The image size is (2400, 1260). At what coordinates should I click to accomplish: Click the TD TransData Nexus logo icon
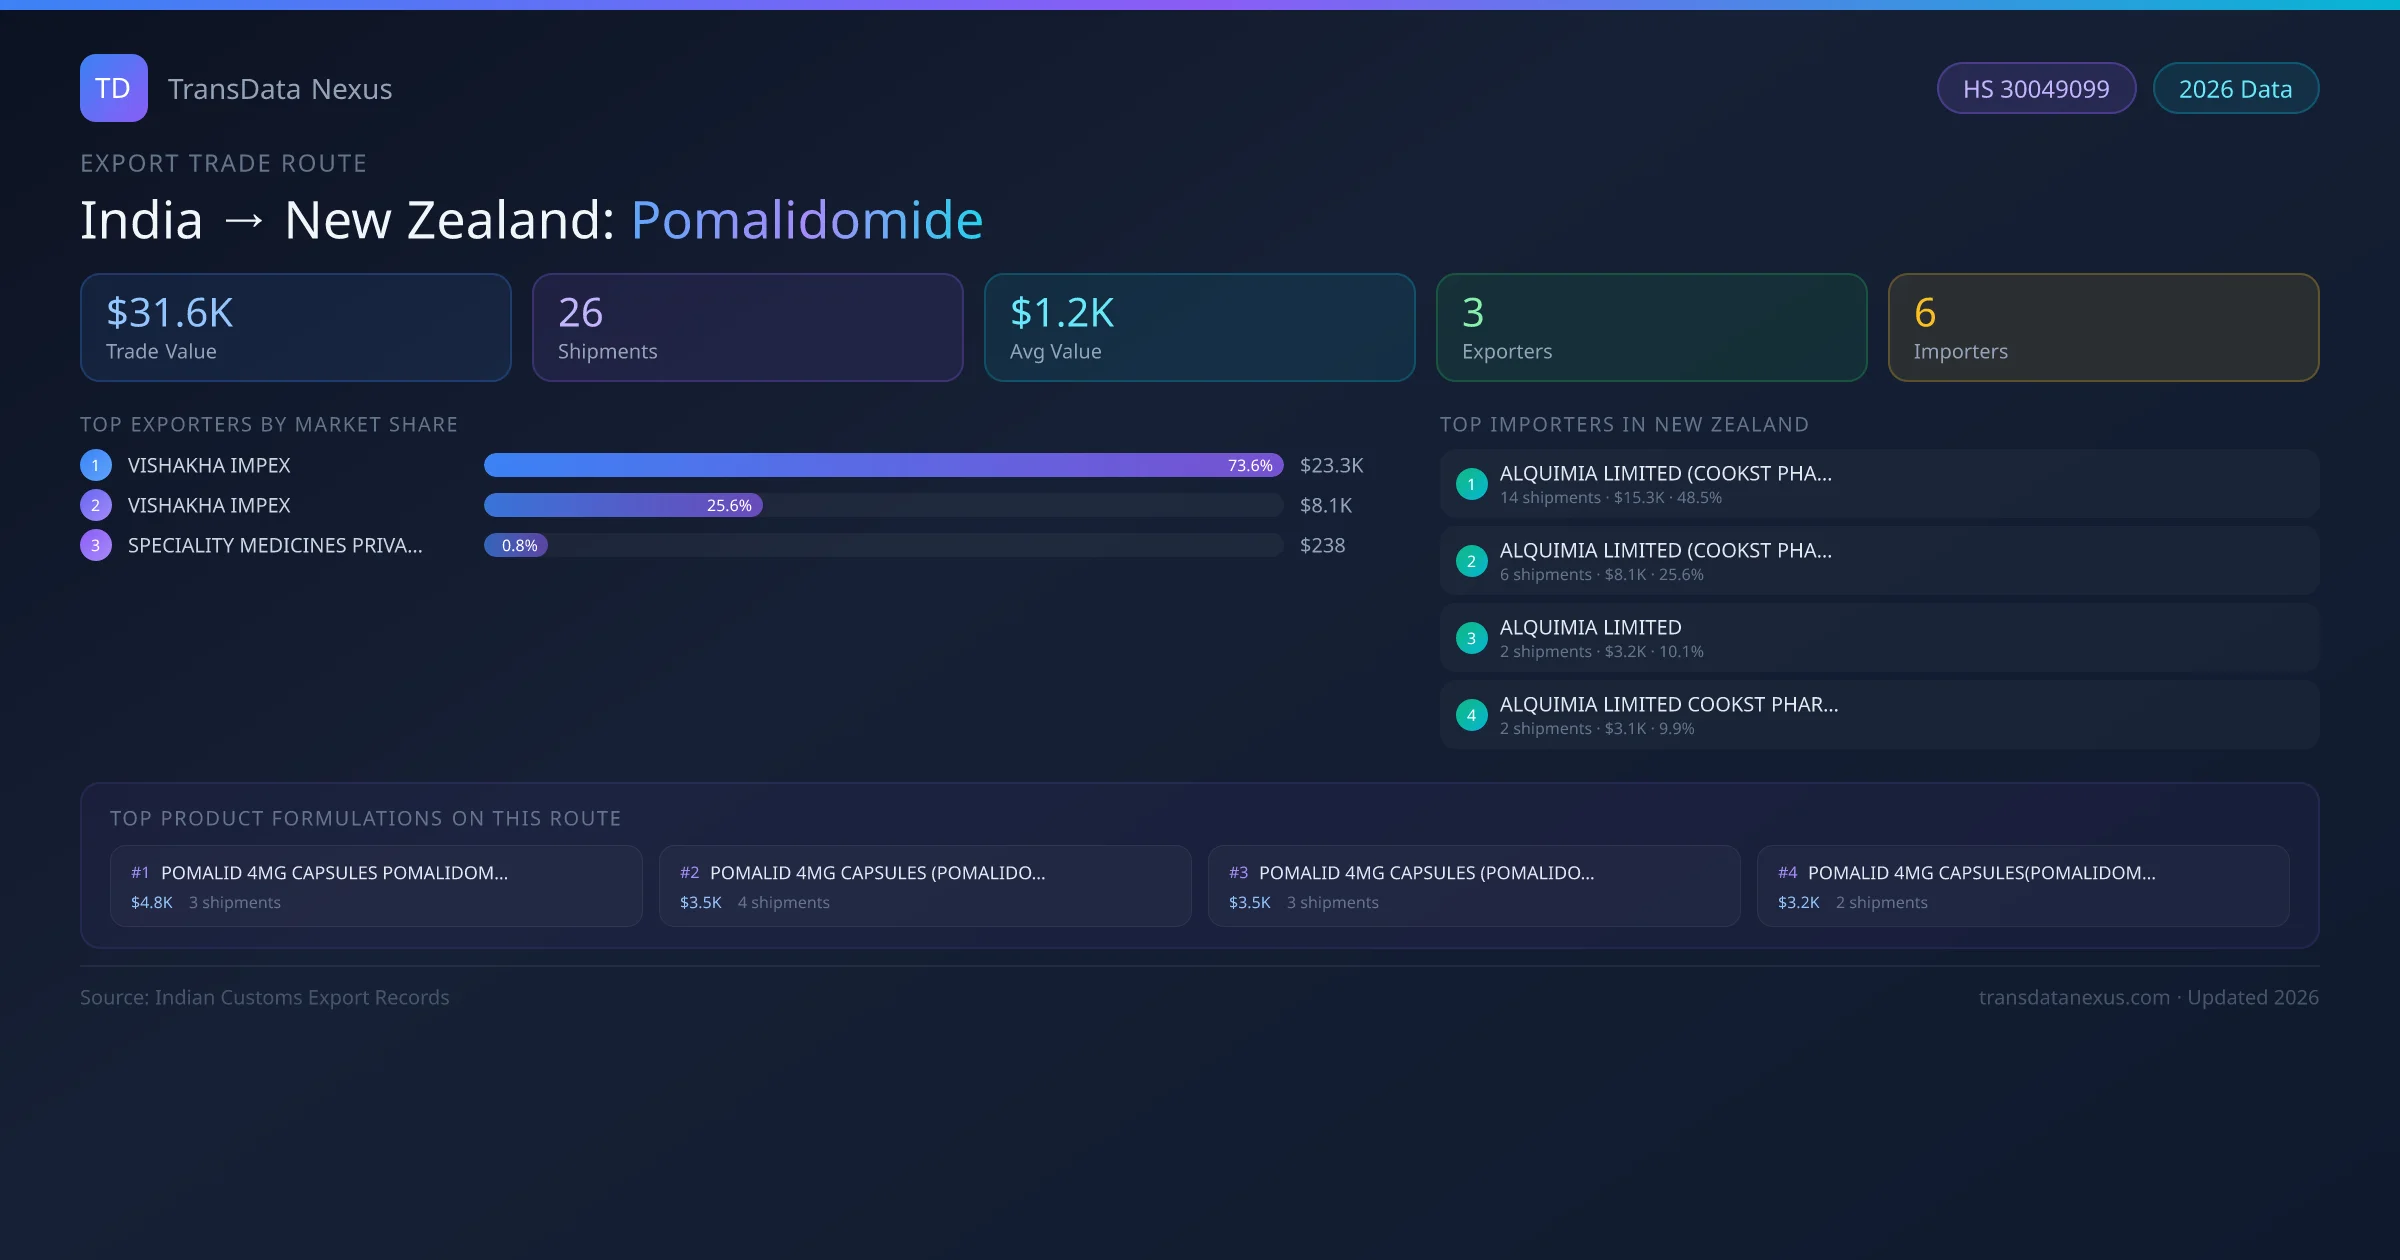coord(113,88)
